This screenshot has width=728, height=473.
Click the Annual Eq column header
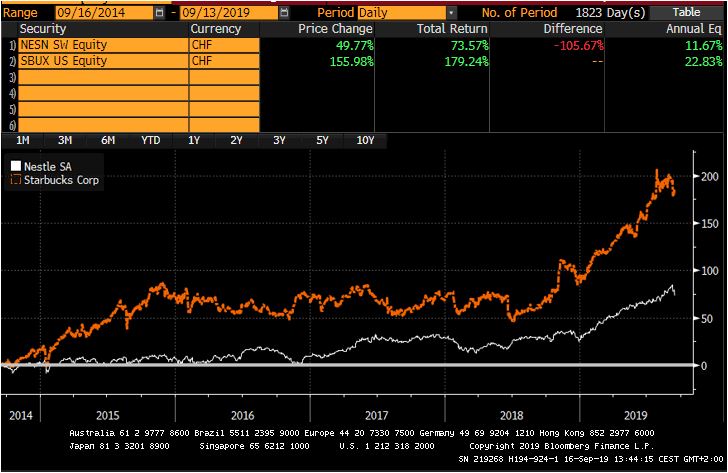click(x=694, y=29)
